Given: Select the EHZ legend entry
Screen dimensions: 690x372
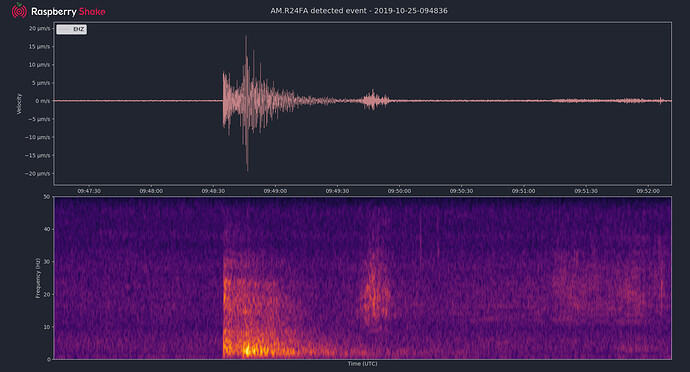Looking at the screenshot, I should (71, 29).
